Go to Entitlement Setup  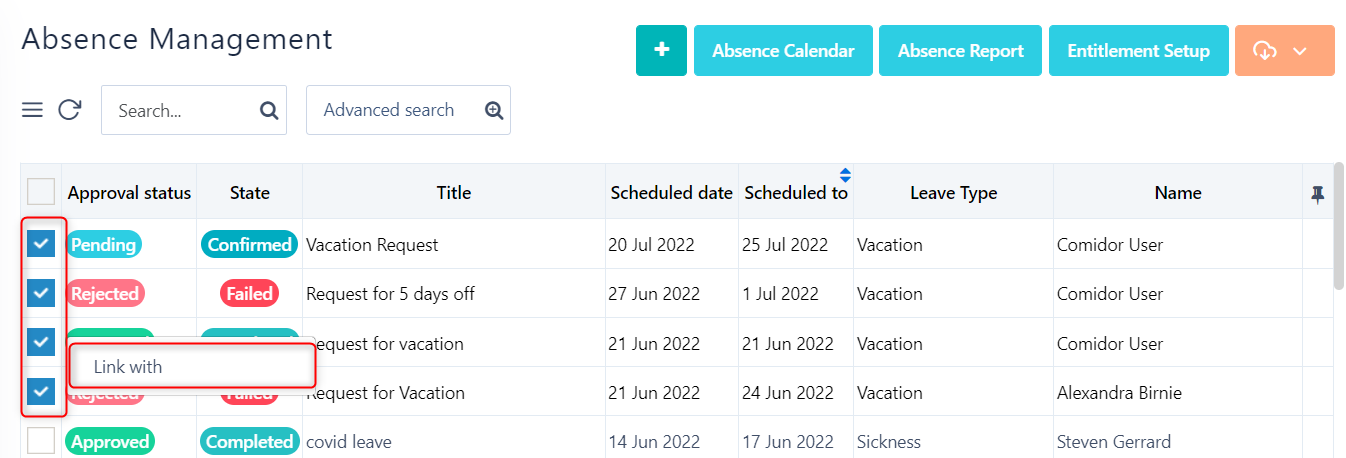pos(1138,51)
